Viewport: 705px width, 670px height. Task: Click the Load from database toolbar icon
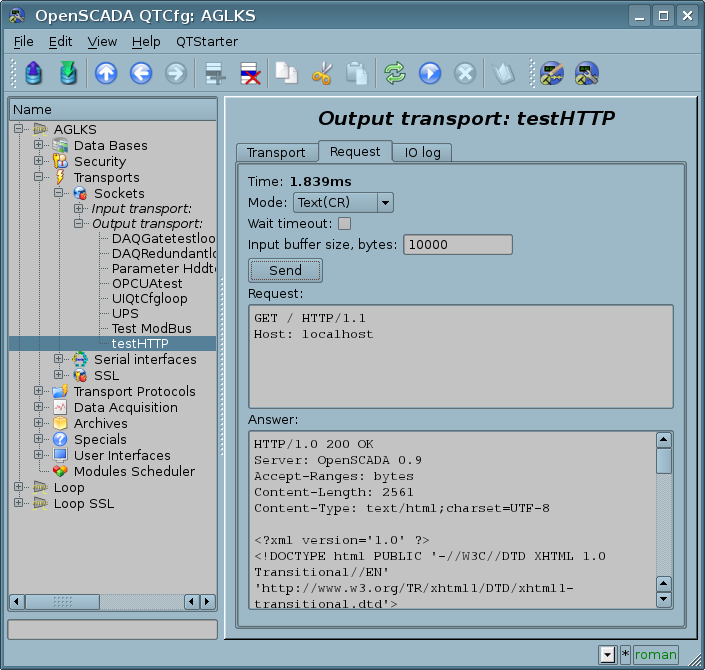point(33,73)
